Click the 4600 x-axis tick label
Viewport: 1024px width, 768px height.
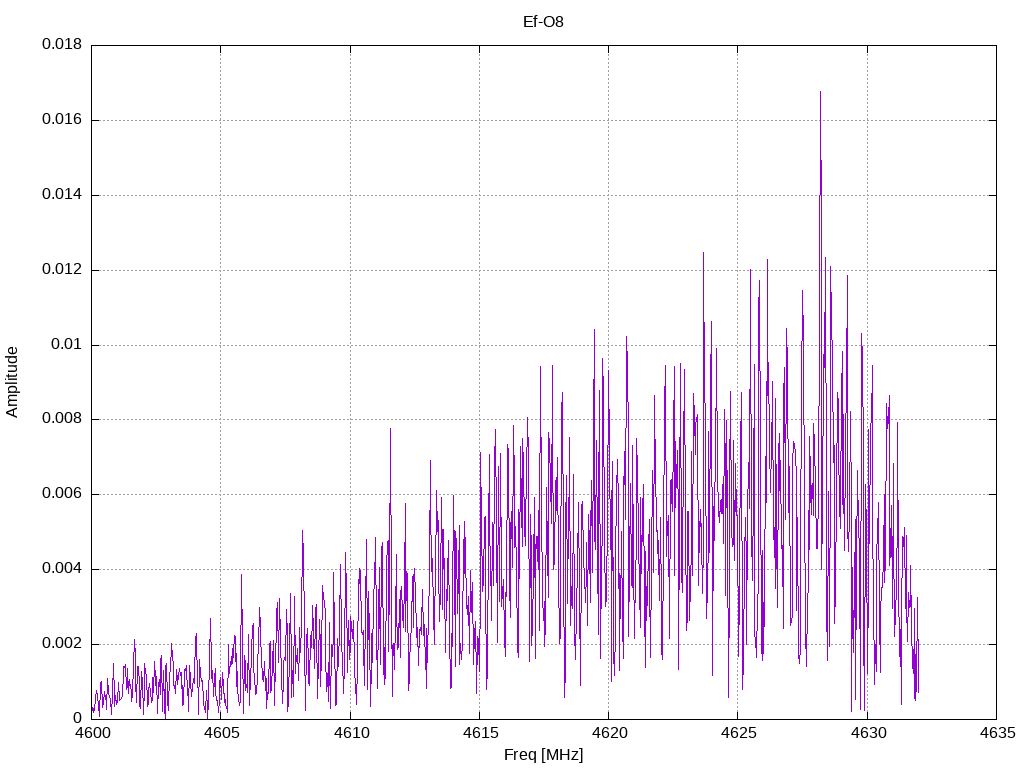92,733
